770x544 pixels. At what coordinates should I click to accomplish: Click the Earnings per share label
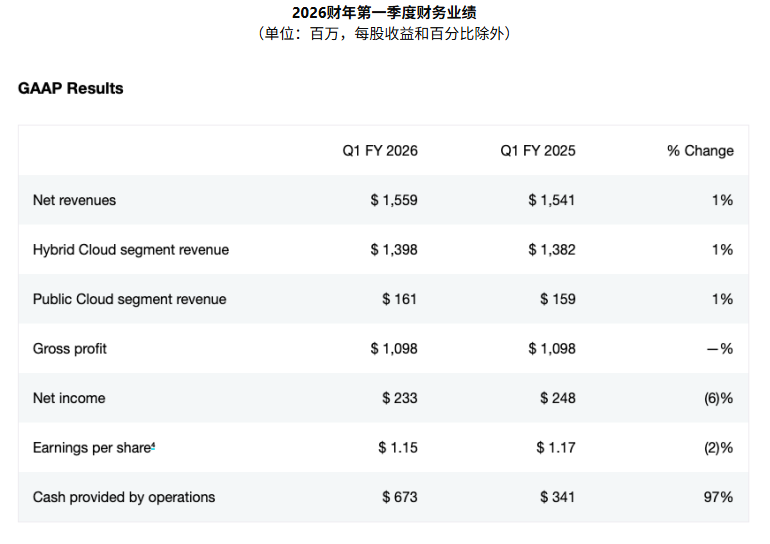click(x=90, y=448)
